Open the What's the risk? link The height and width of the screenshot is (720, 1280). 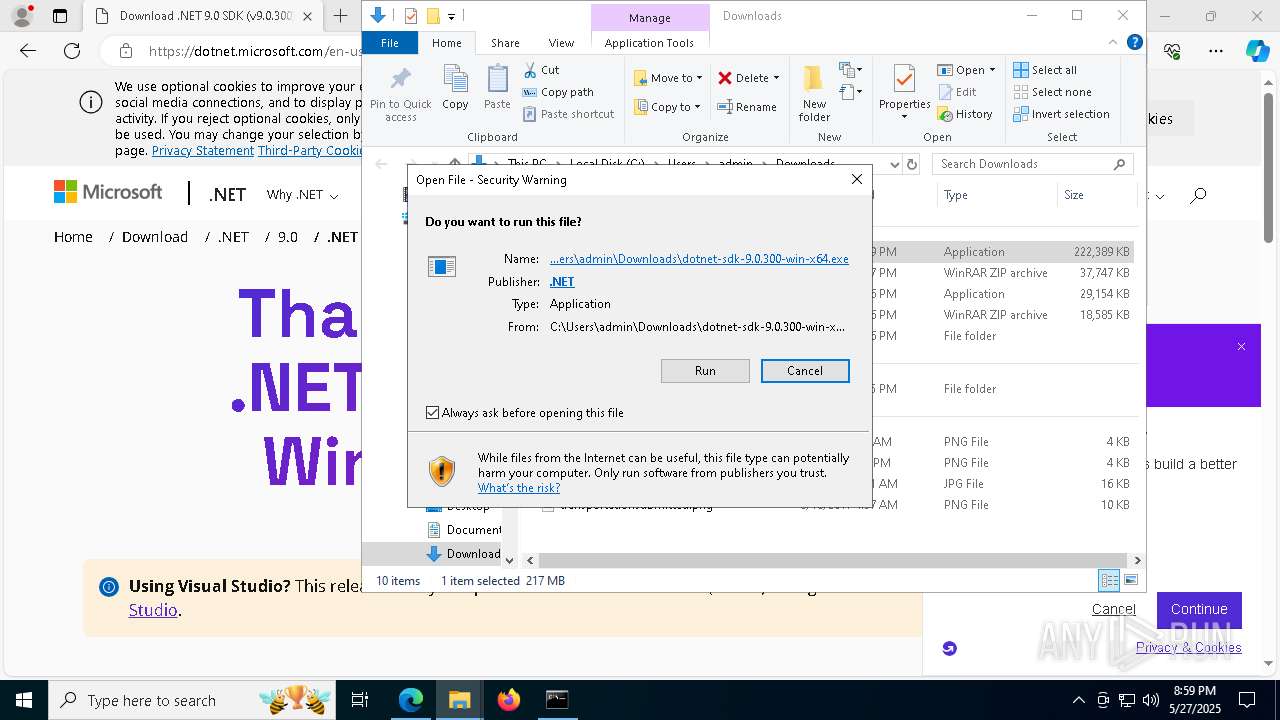coord(519,488)
